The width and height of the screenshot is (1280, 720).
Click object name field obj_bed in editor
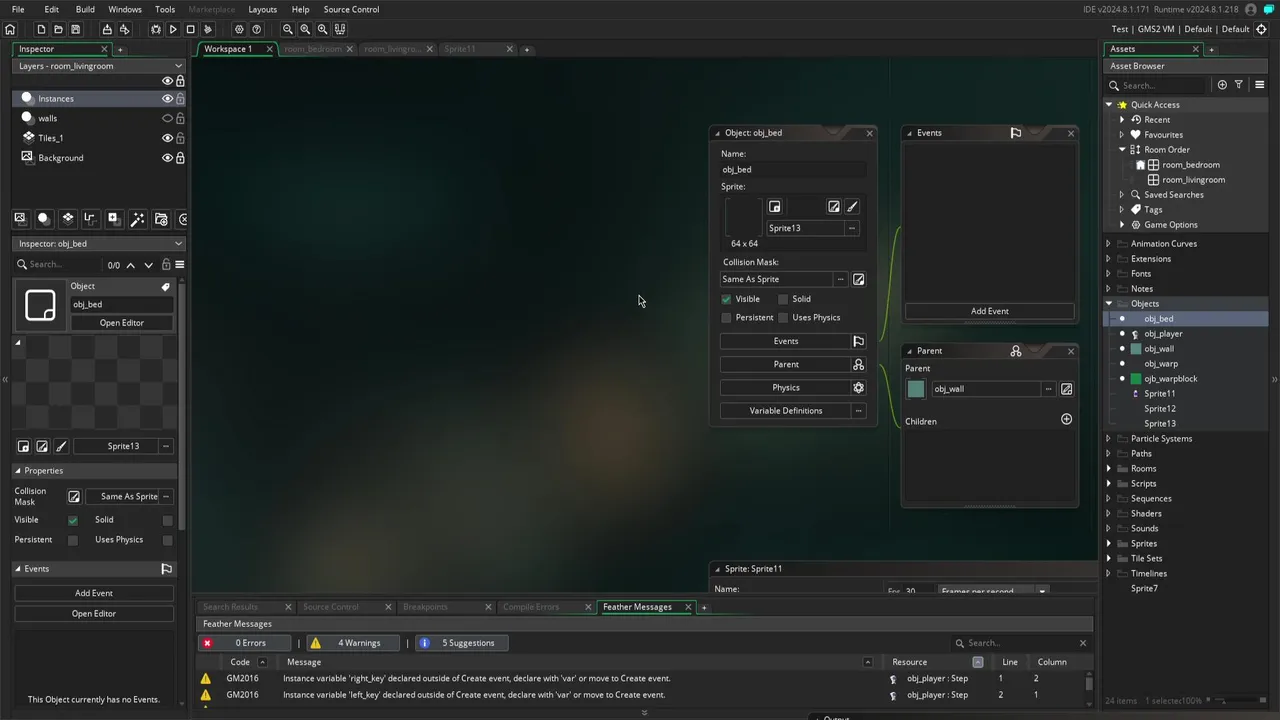click(794, 170)
